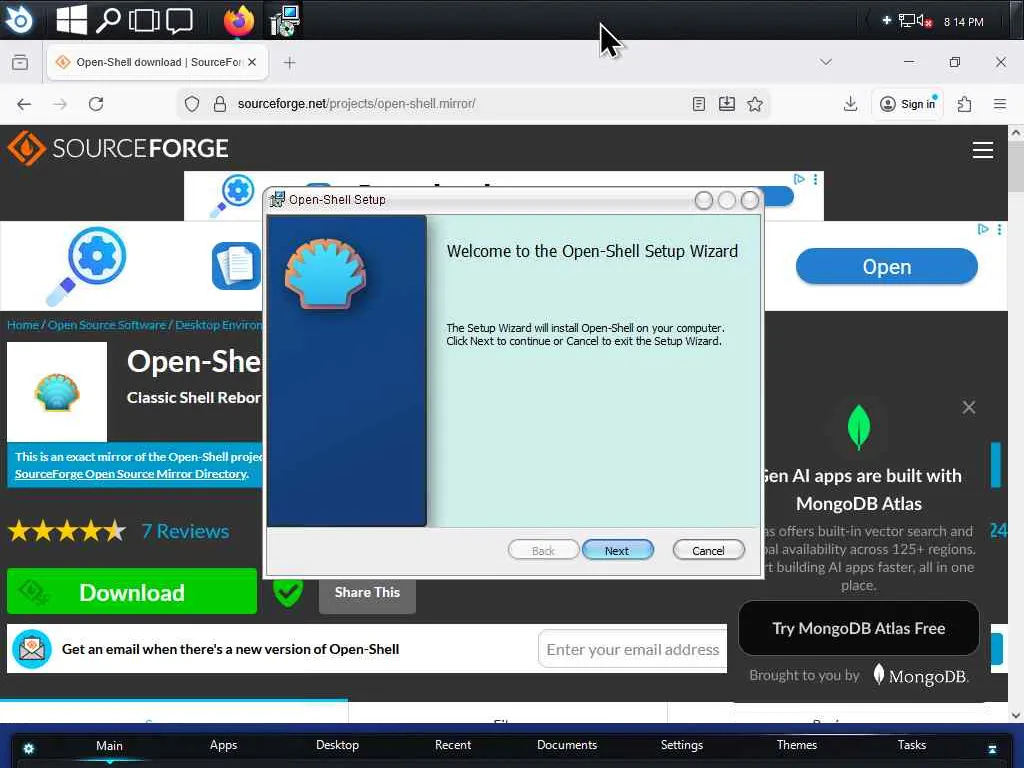Open a new browser tab
The image size is (1024, 768).
coord(289,63)
